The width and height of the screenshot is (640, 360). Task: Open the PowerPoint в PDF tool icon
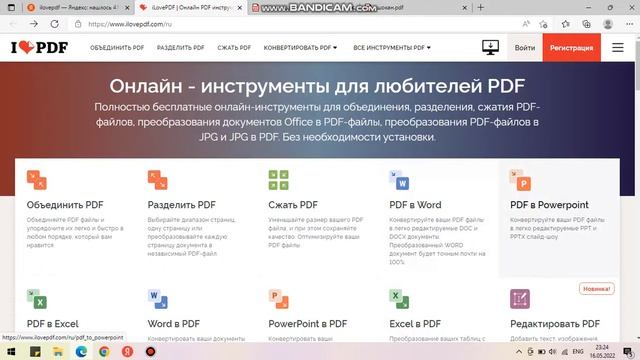tap(278, 299)
